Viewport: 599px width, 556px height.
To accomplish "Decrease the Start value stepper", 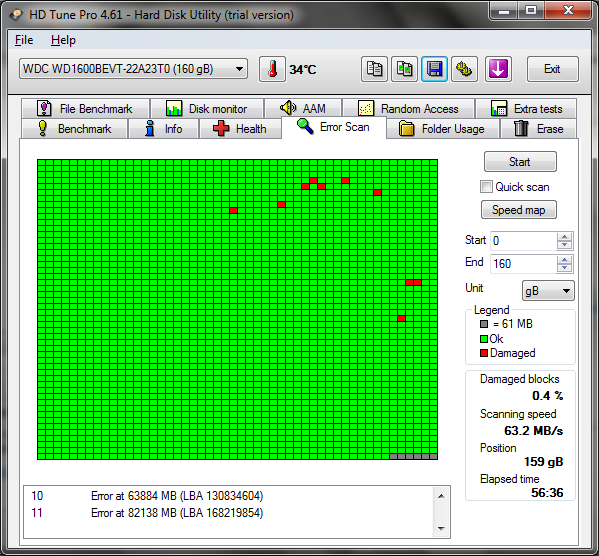I will click(x=565, y=245).
